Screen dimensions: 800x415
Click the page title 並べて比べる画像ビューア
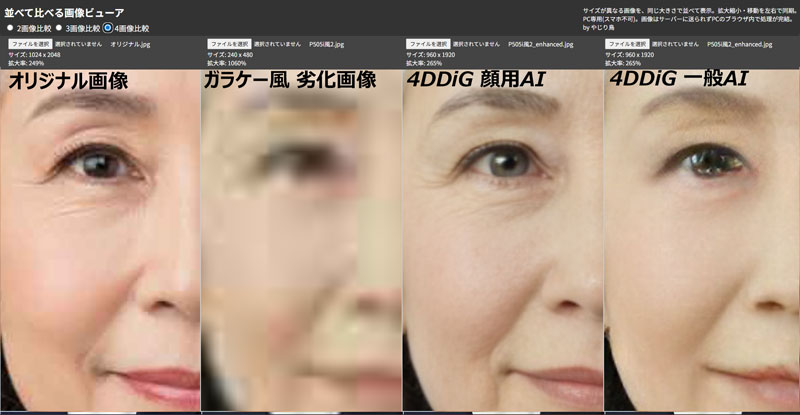[64, 13]
